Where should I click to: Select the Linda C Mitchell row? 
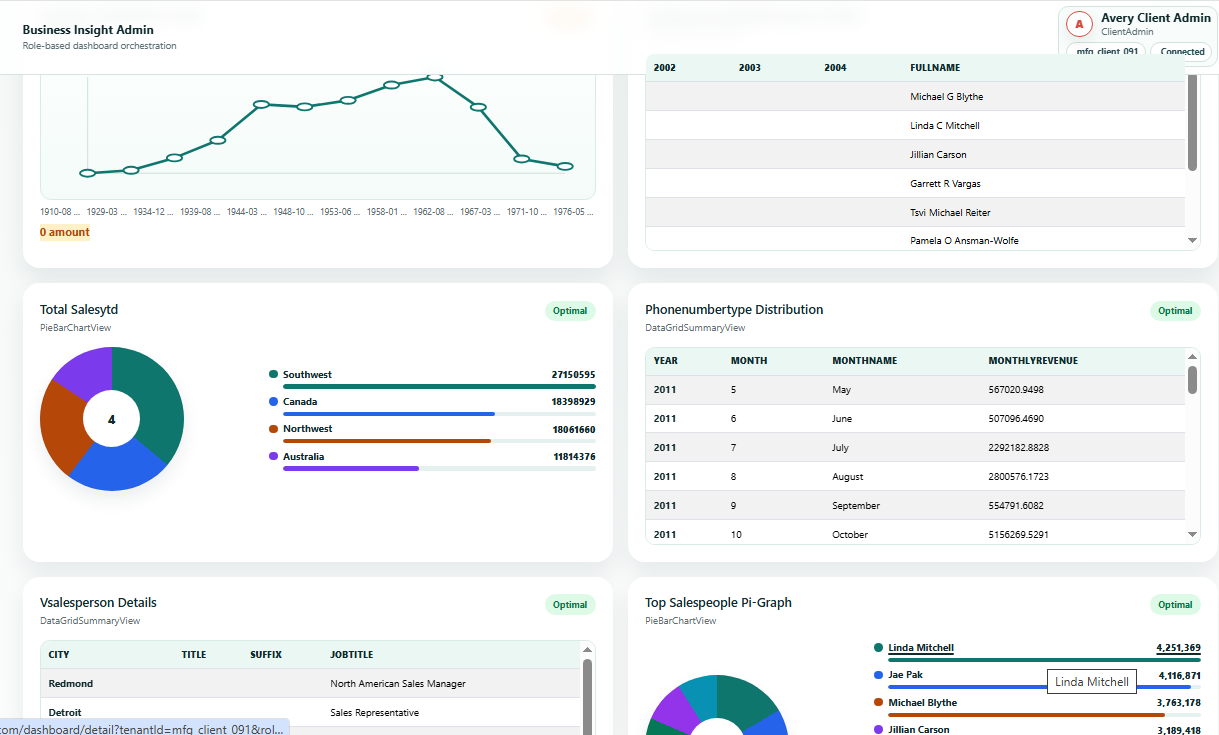coord(915,126)
